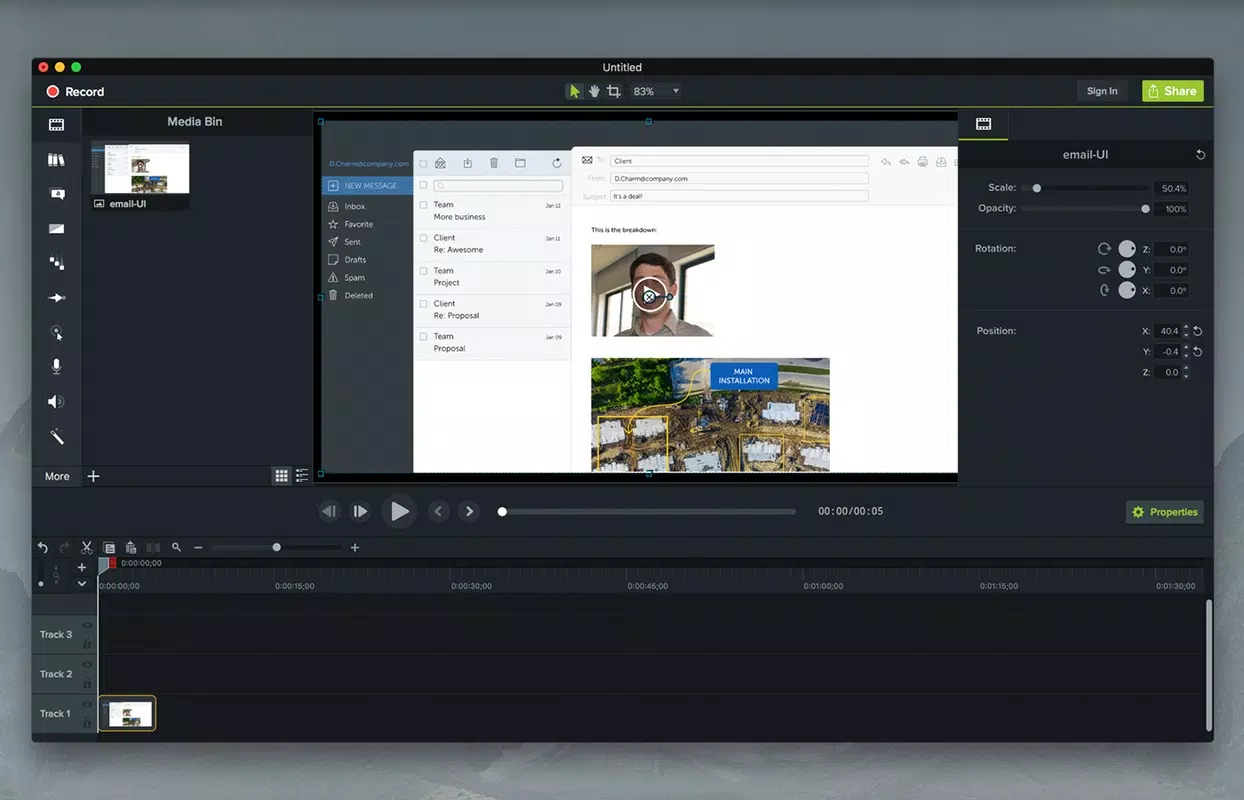Image resolution: width=1244 pixels, height=800 pixels.
Task: Click the Opacity slider handle
Action: (x=1143, y=208)
